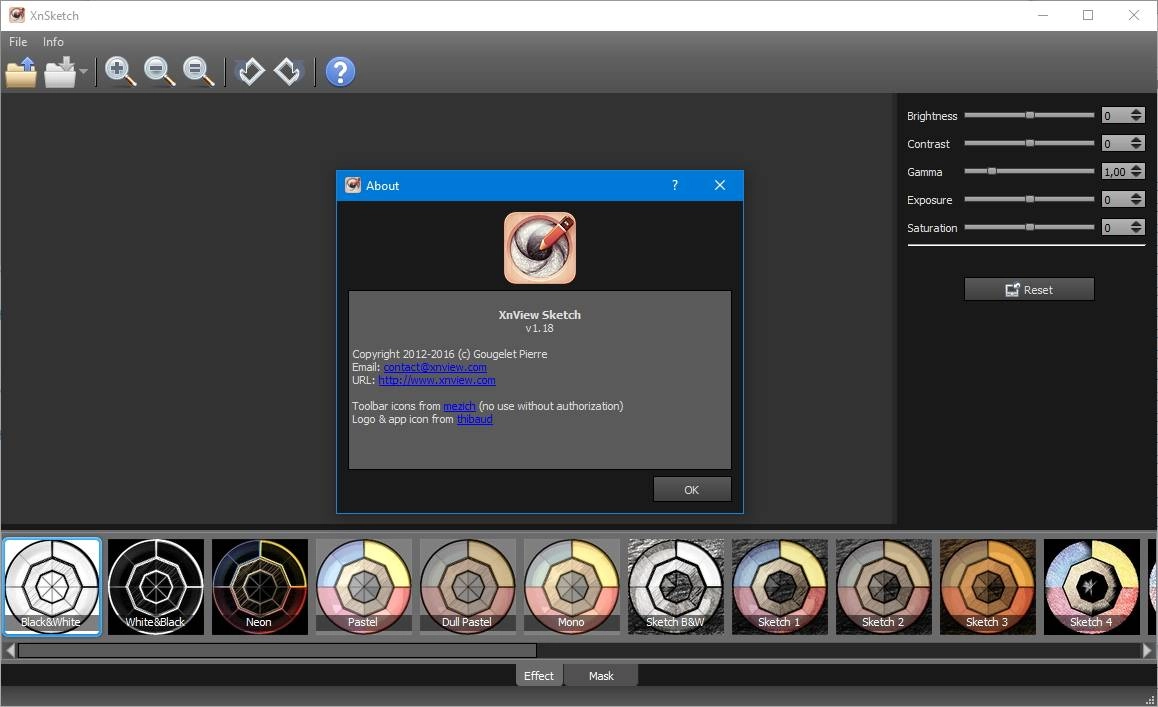Image resolution: width=1158 pixels, height=707 pixels.
Task: Open an image with the folder icon
Action: (21, 72)
